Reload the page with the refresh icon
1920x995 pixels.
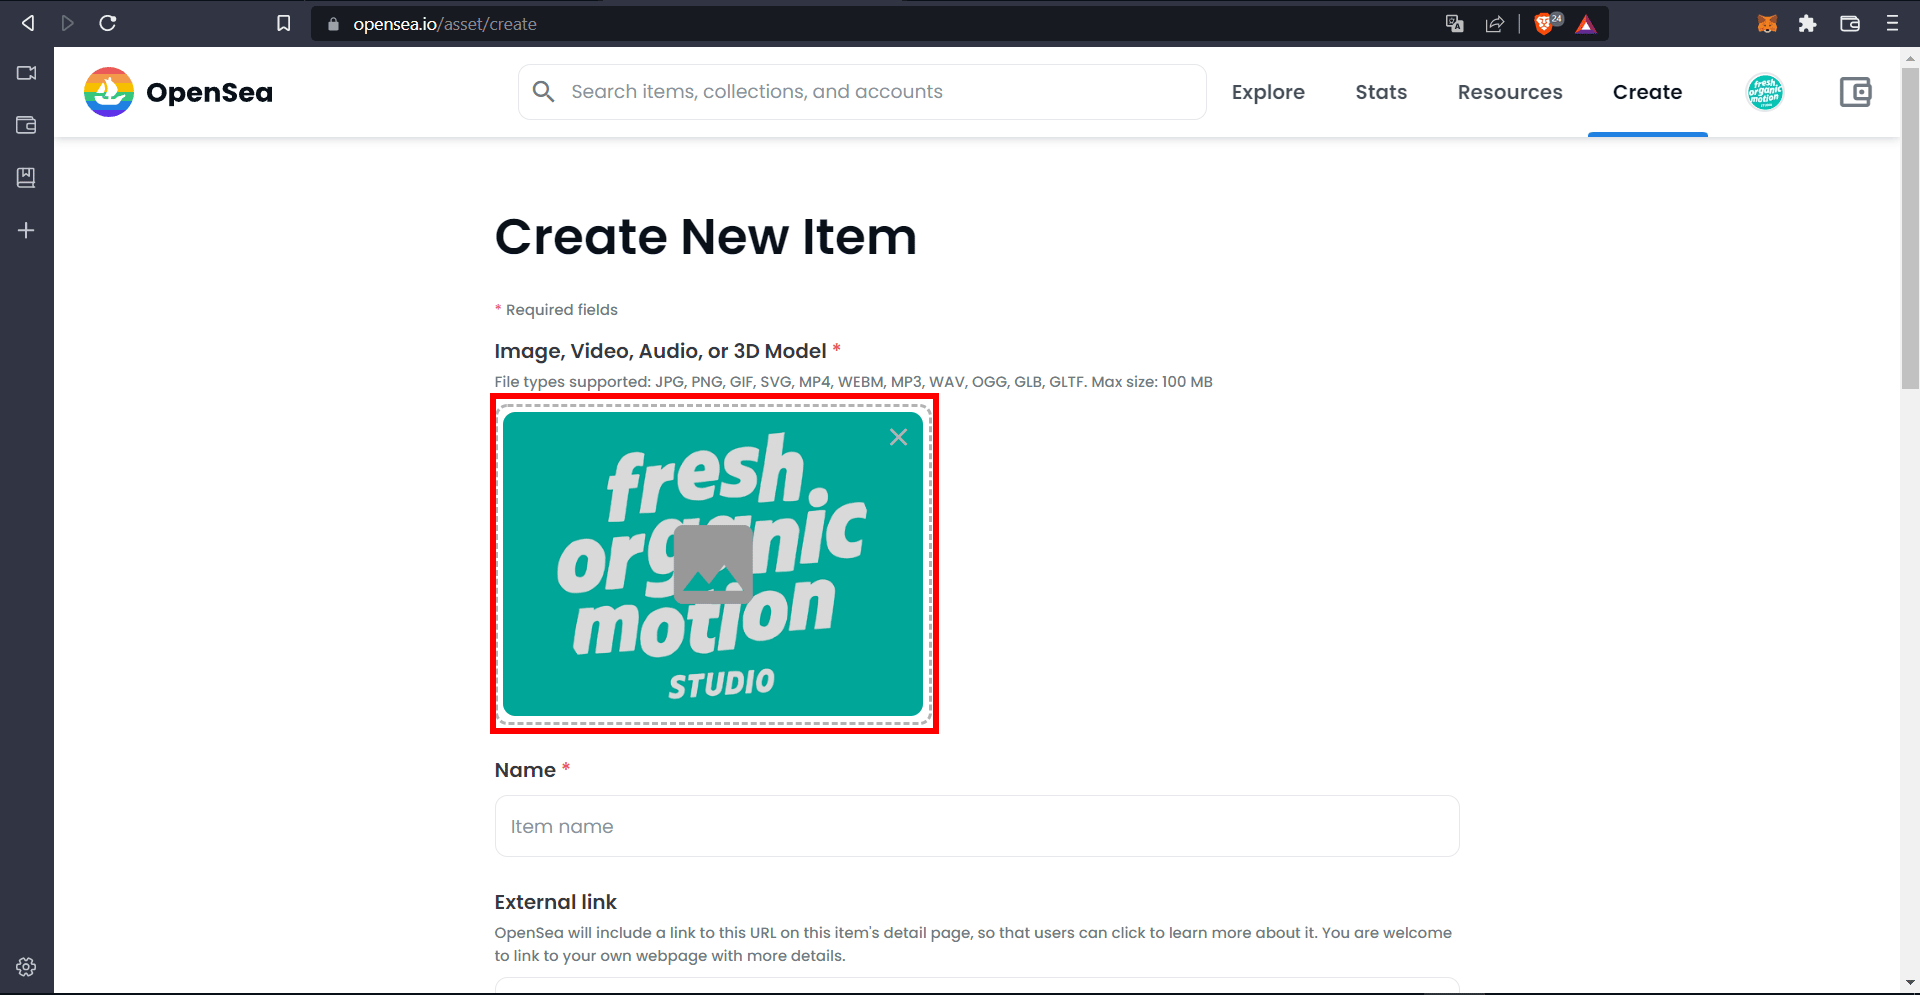click(108, 23)
